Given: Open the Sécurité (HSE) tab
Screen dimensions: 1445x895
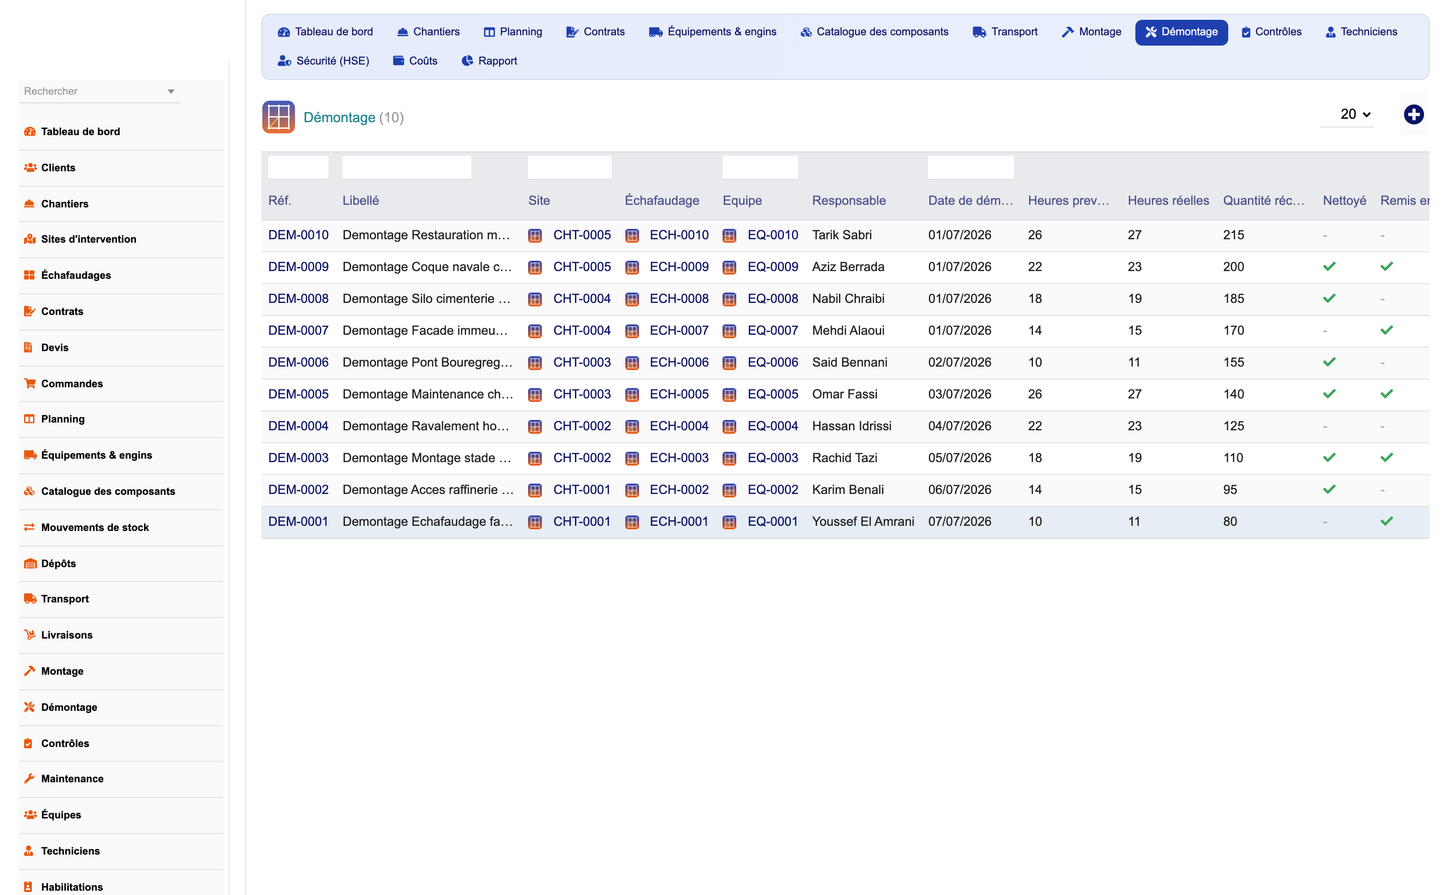Looking at the screenshot, I should tap(323, 61).
